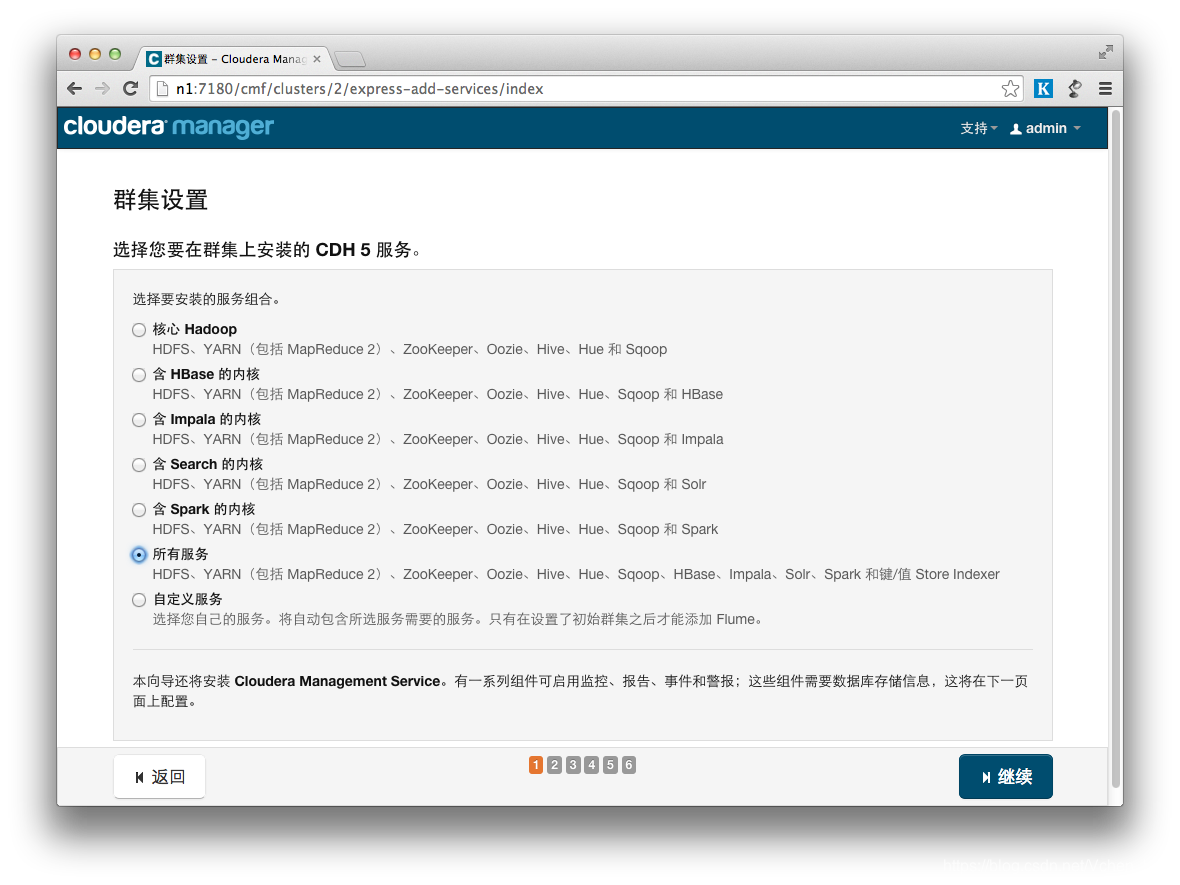The width and height of the screenshot is (1180, 885).
Task: Click the Cloudera Manager logo
Action: tap(169, 126)
